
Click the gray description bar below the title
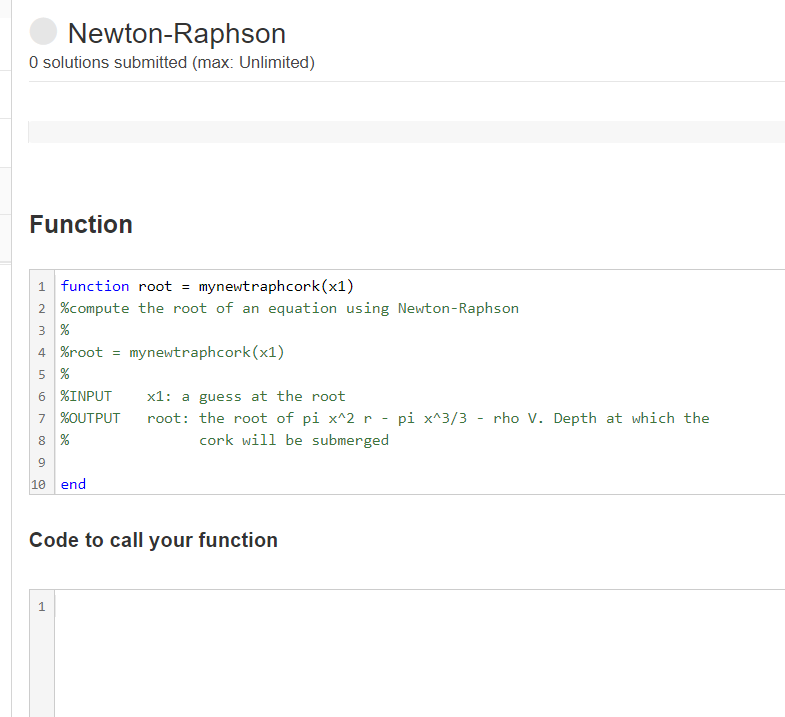click(x=407, y=132)
